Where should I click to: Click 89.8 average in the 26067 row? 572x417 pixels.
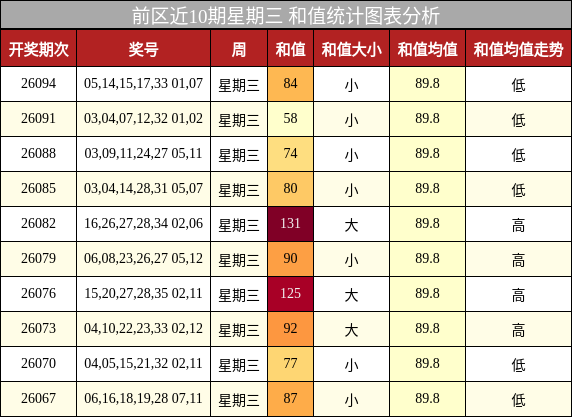(427, 399)
